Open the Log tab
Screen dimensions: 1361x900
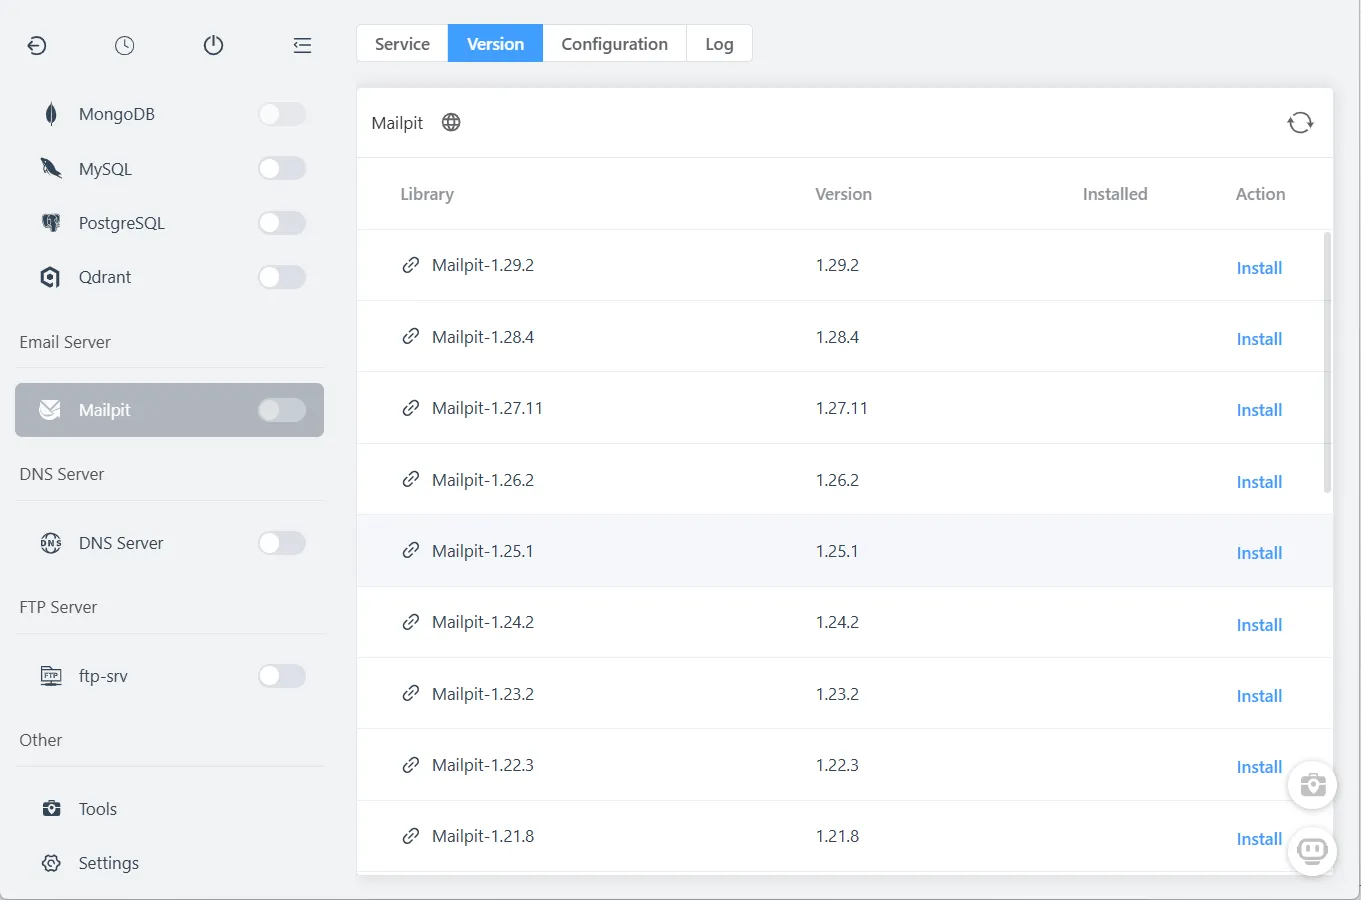719,44
